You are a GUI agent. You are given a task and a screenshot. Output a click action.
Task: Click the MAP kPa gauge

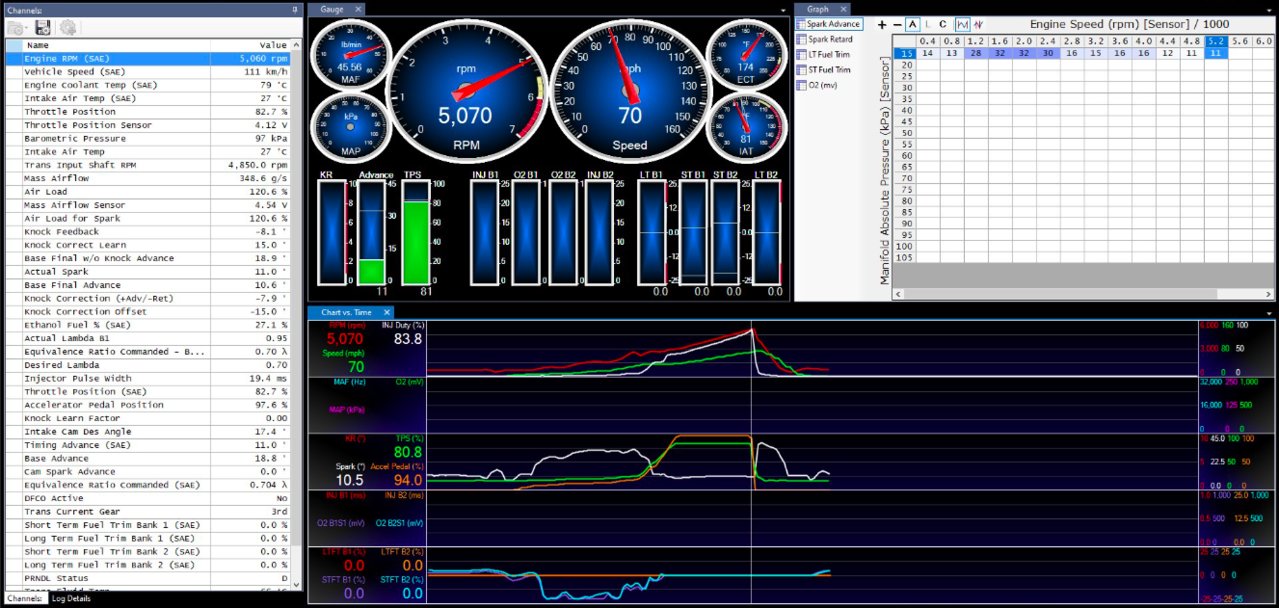pyautogui.click(x=349, y=127)
